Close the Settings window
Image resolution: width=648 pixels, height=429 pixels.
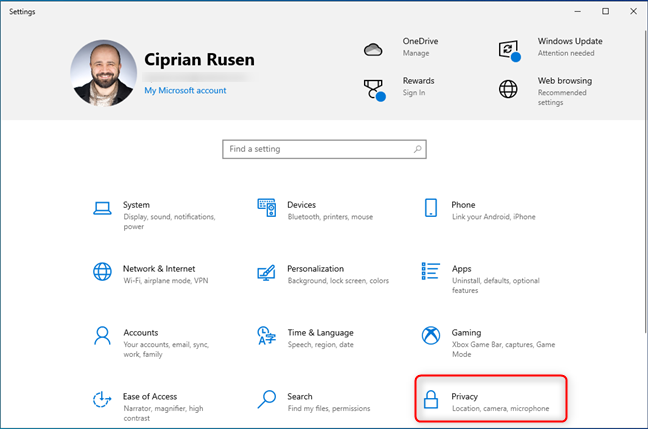click(x=633, y=12)
